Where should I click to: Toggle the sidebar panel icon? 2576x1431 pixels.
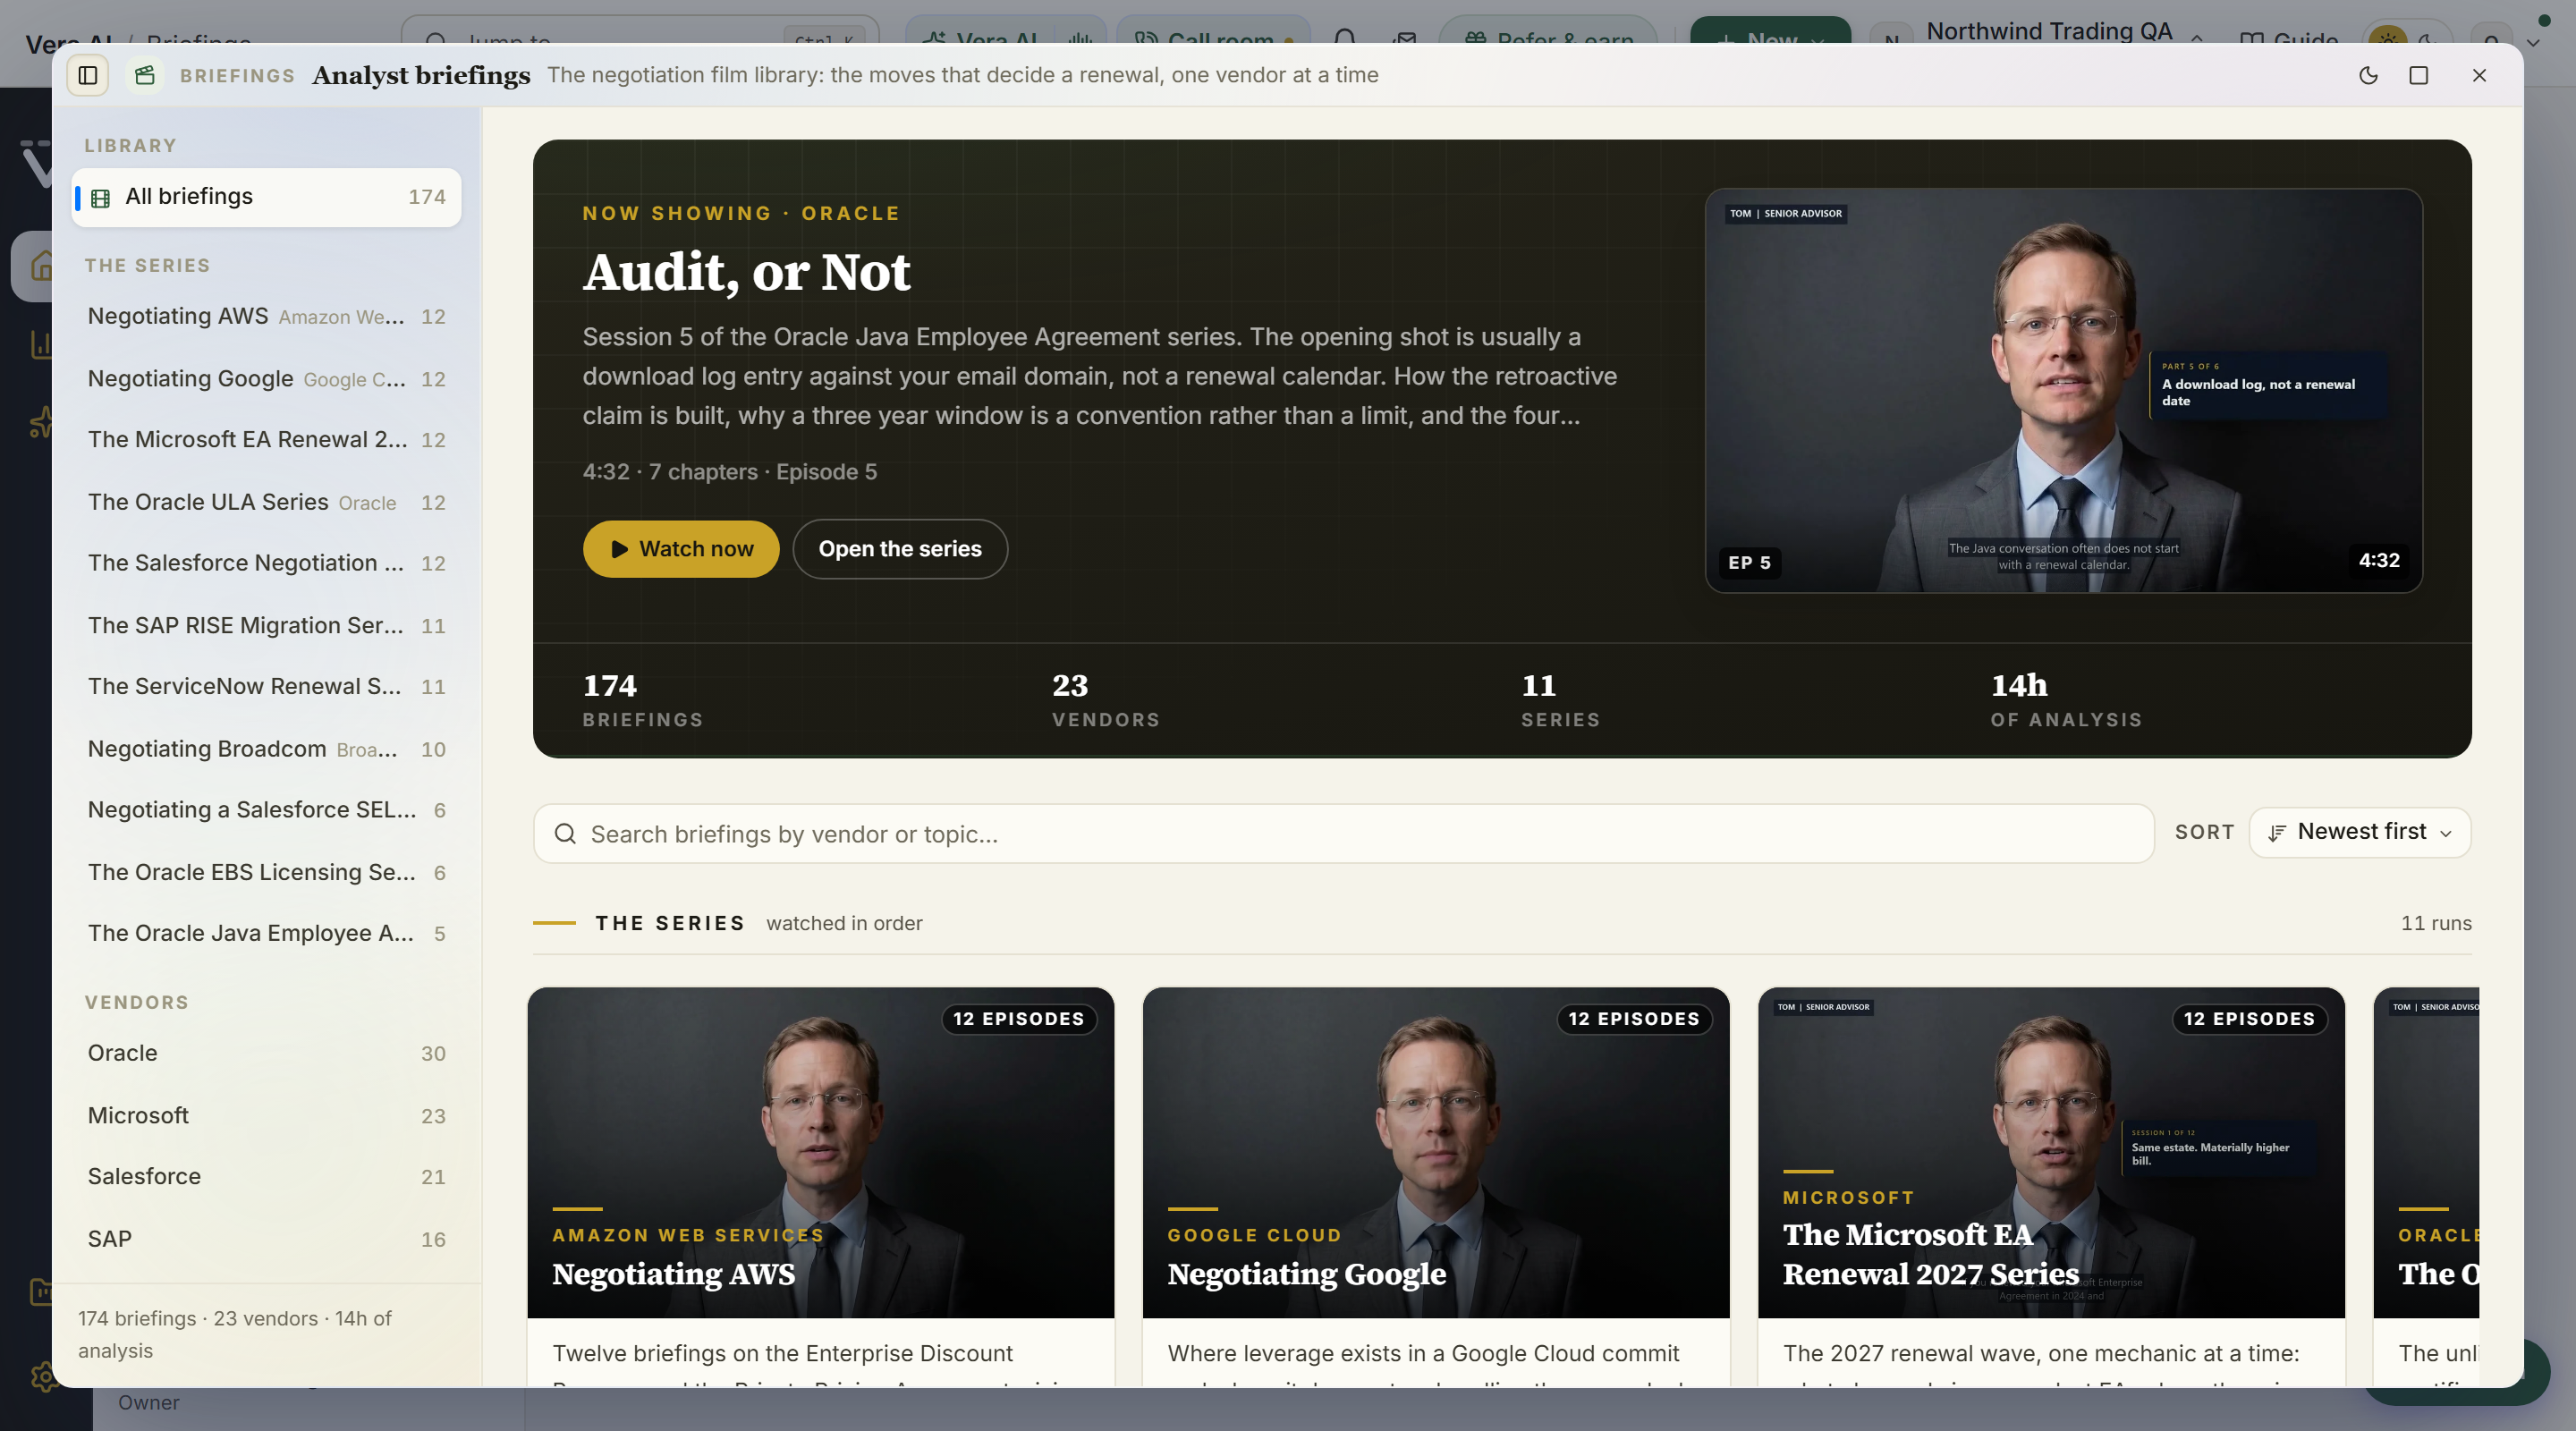pyautogui.click(x=88, y=75)
